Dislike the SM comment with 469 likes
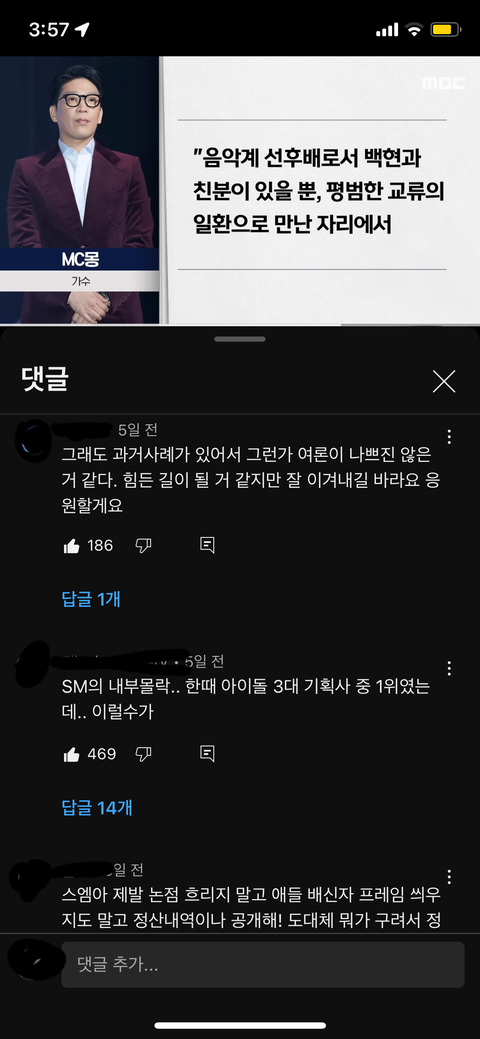Image resolution: width=480 pixels, height=1039 pixels. click(x=143, y=754)
